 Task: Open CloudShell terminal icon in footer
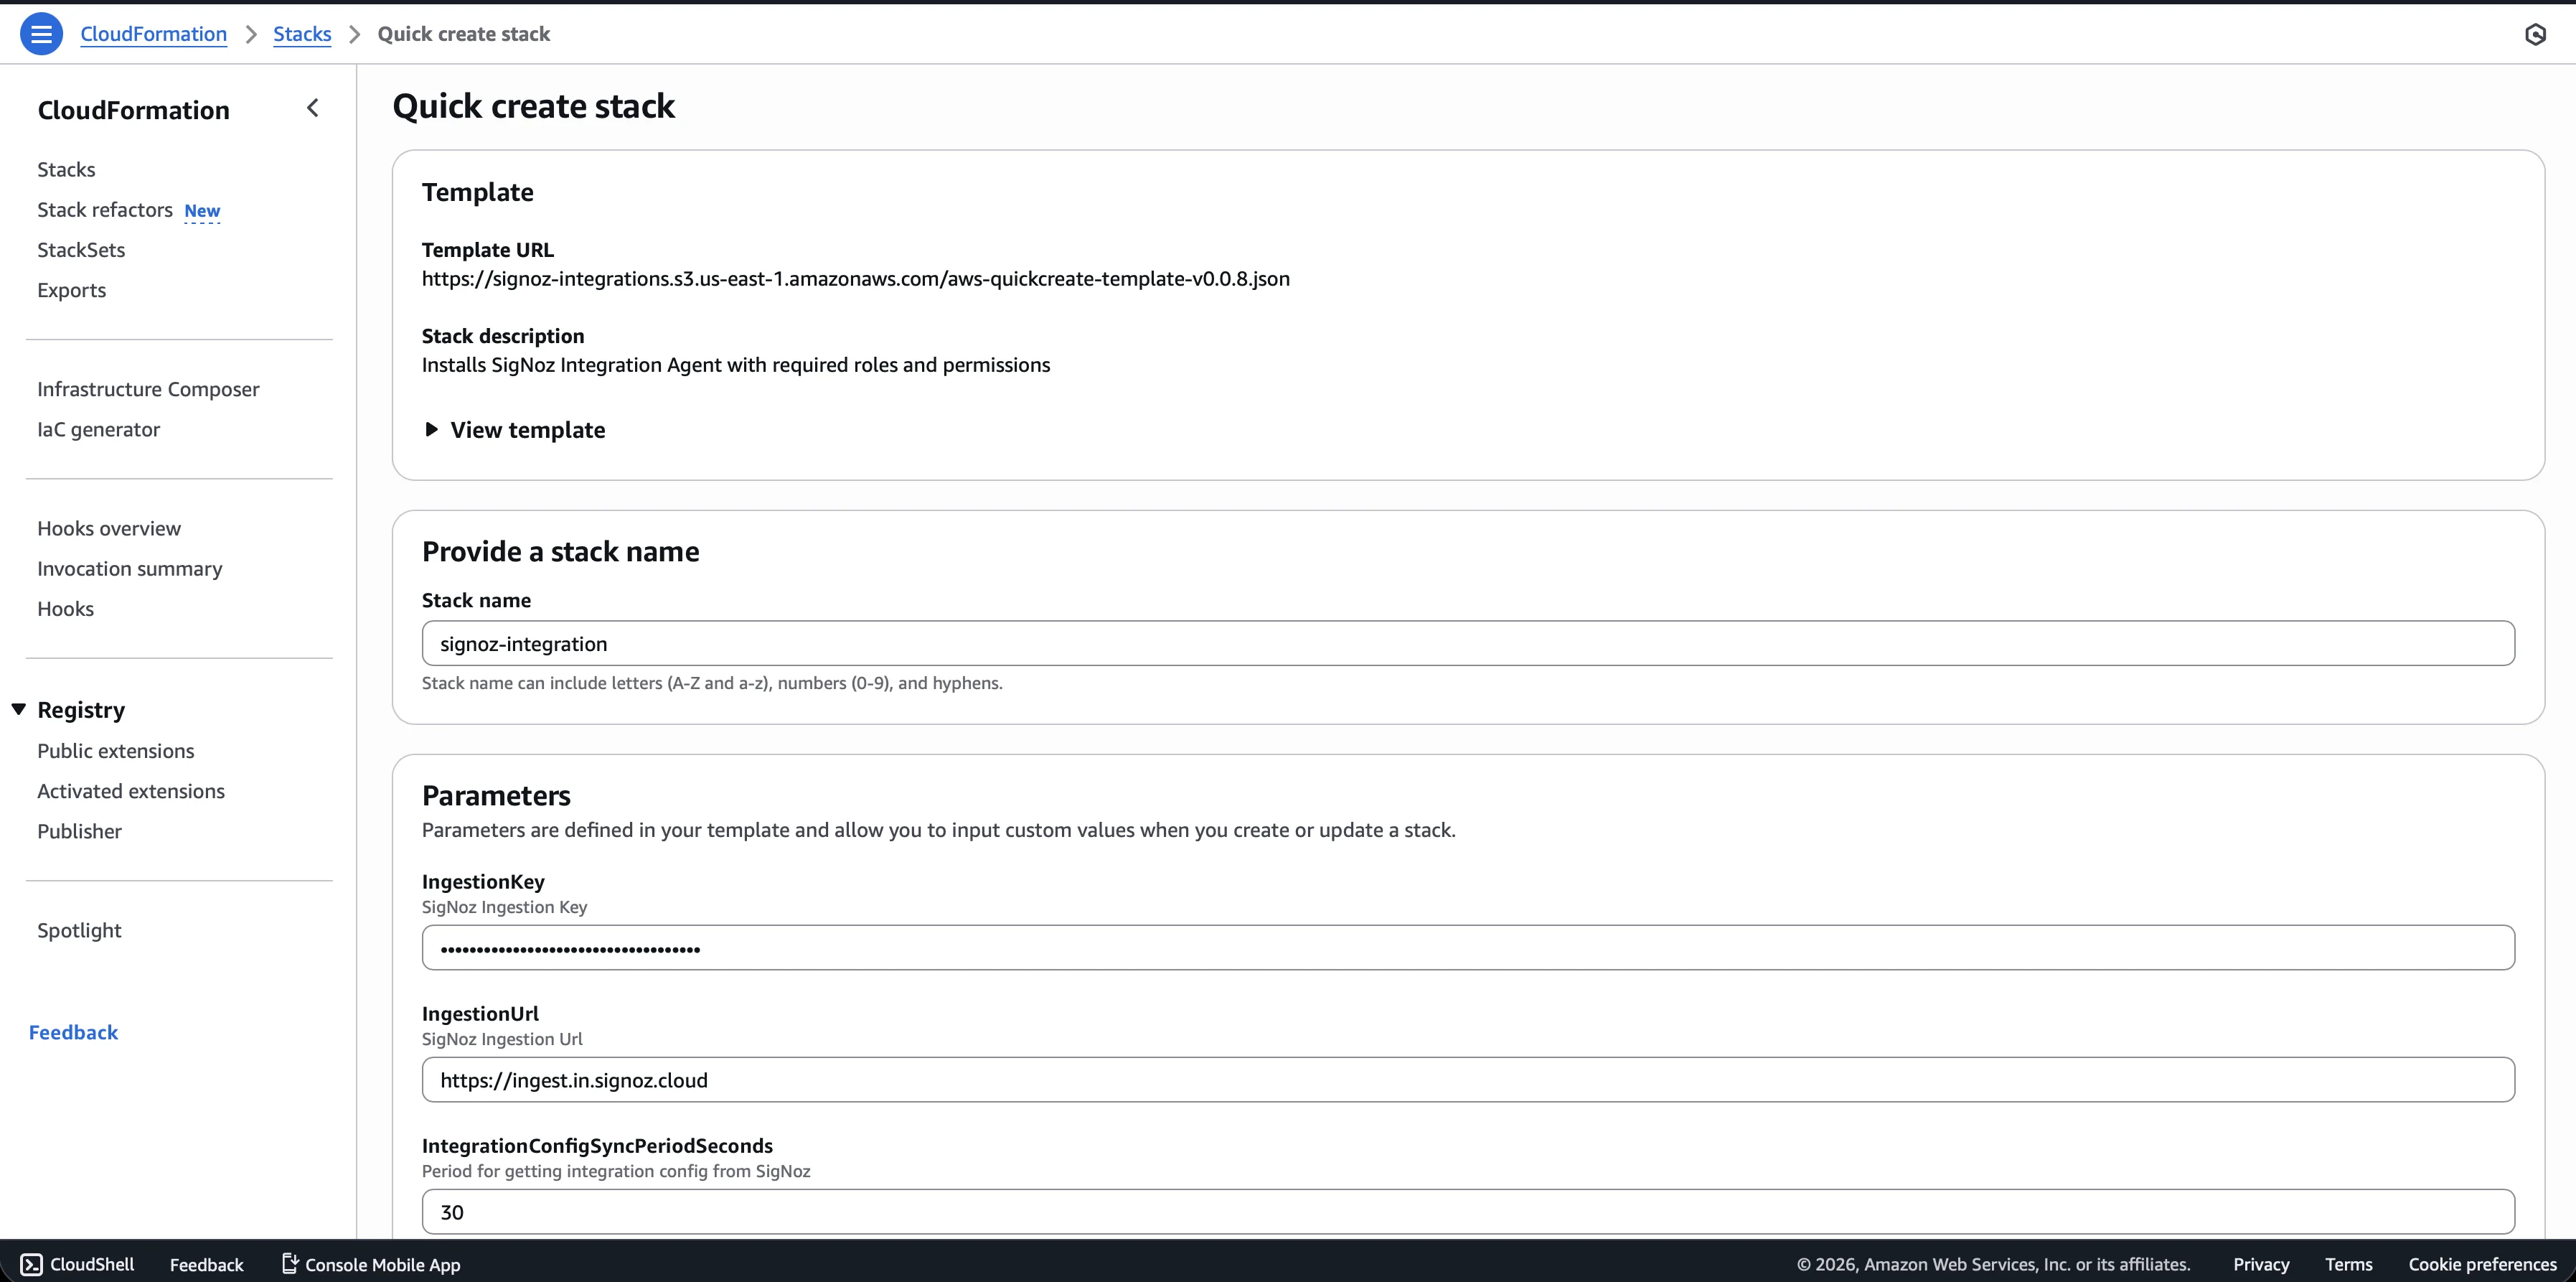tap(32, 1264)
